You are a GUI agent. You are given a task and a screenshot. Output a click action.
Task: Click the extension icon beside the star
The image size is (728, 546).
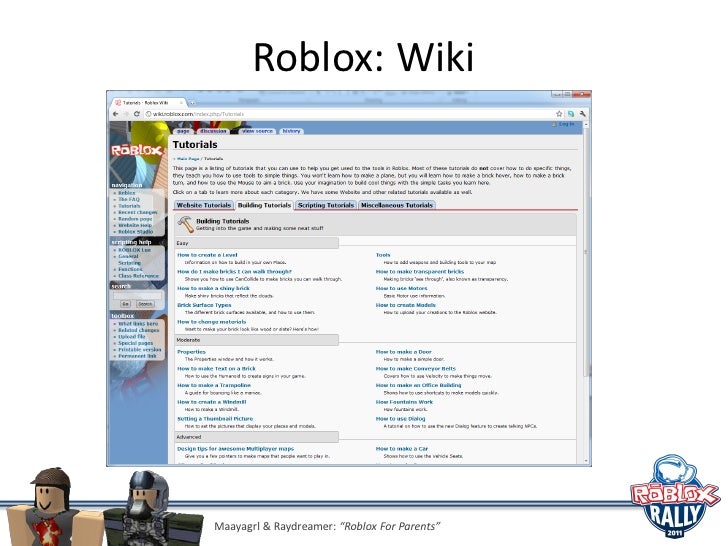tap(571, 114)
